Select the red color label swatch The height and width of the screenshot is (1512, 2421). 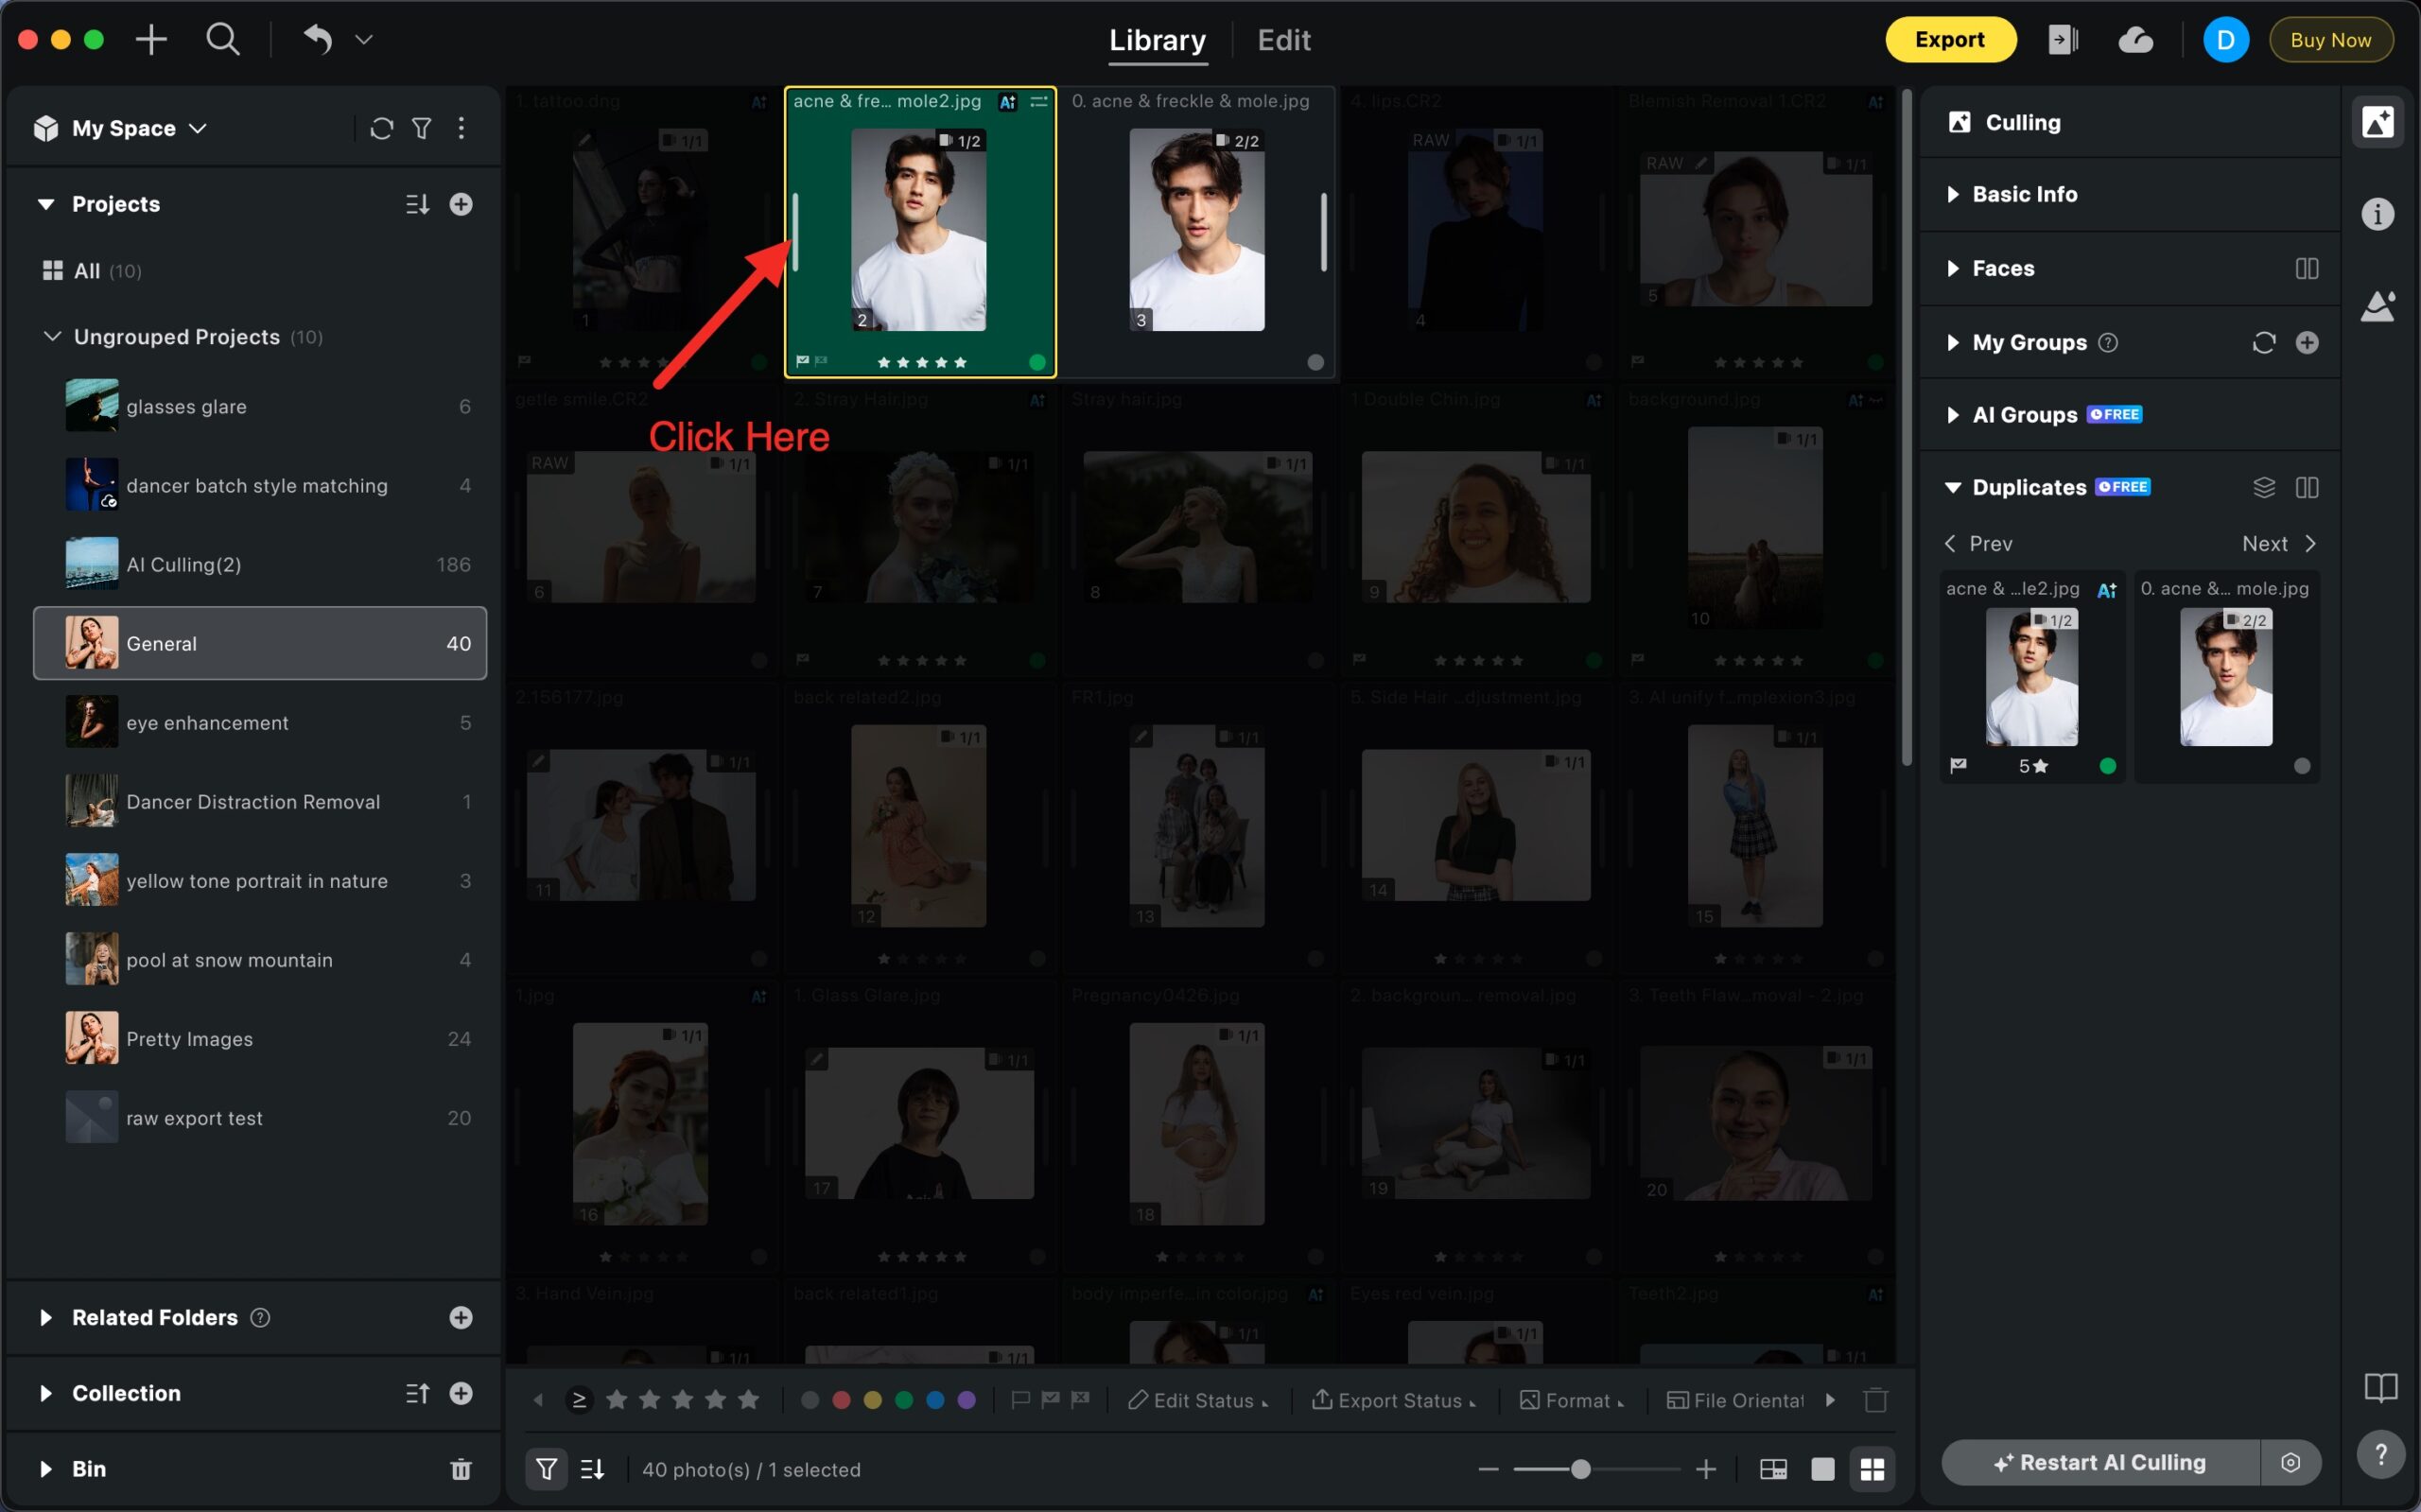(841, 1400)
